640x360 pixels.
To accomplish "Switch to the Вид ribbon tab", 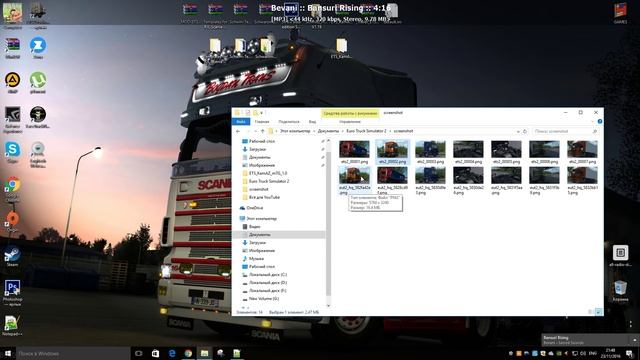I will [312, 122].
